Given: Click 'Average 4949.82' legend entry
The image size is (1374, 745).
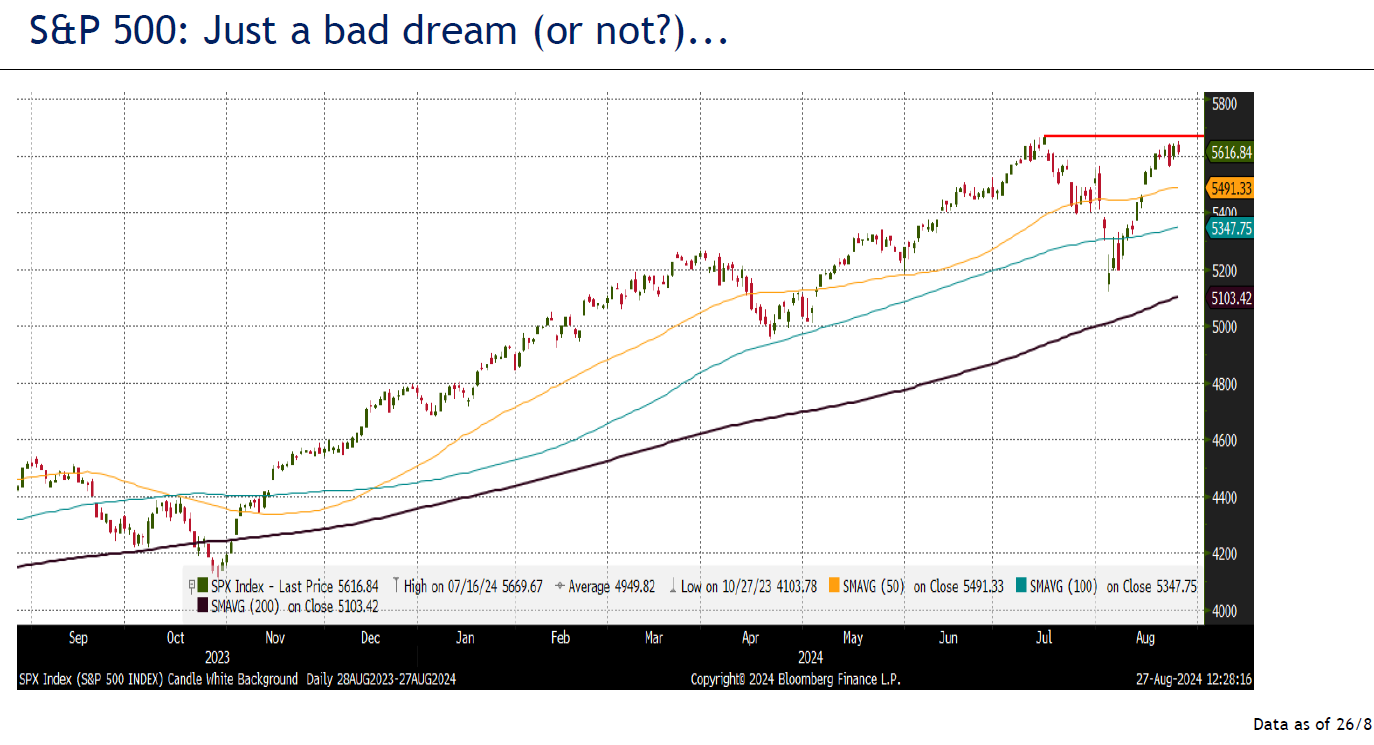Looking at the screenshot, I should [605, 586].
